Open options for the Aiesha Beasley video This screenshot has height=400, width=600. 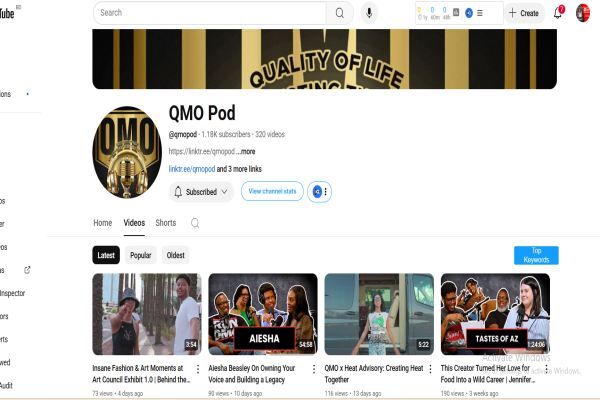314,369
